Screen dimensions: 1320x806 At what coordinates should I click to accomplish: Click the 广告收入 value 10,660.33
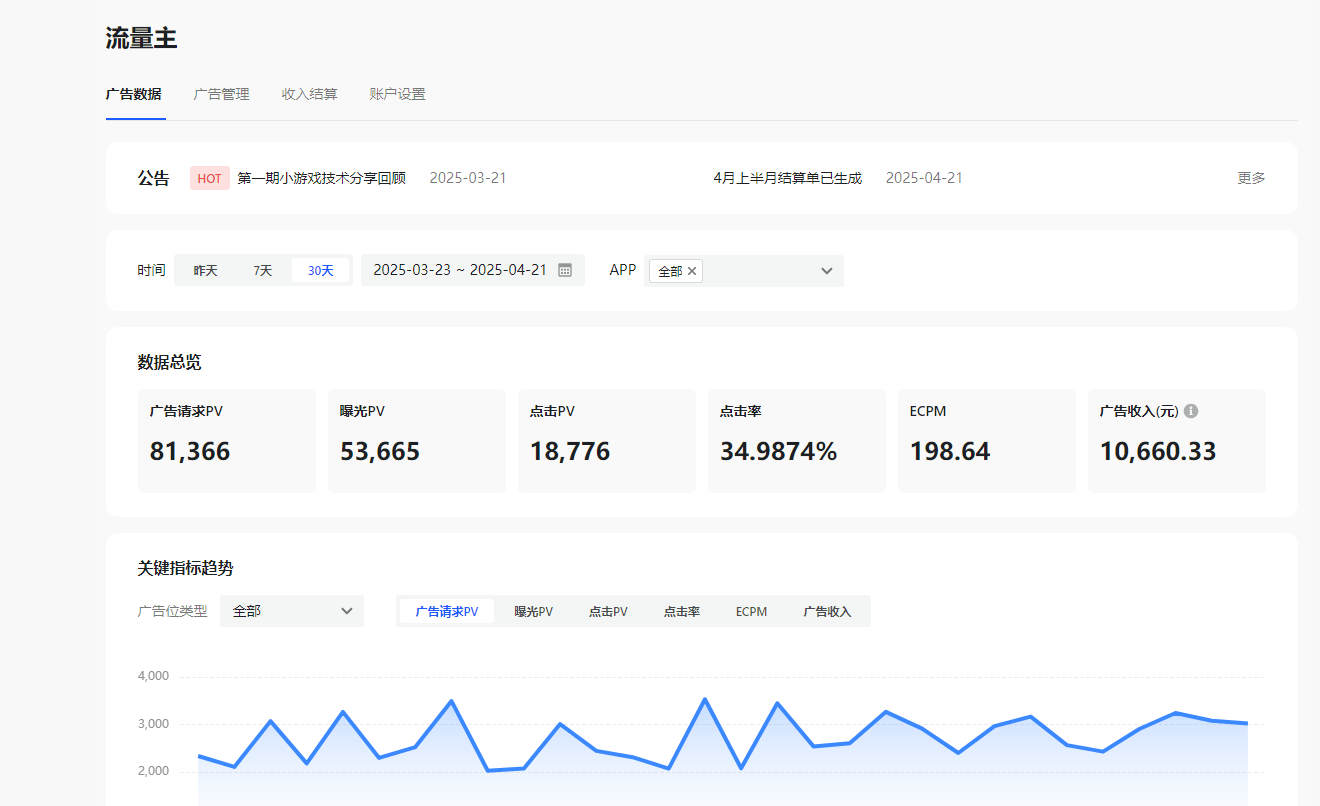(x=1158, y=451)
